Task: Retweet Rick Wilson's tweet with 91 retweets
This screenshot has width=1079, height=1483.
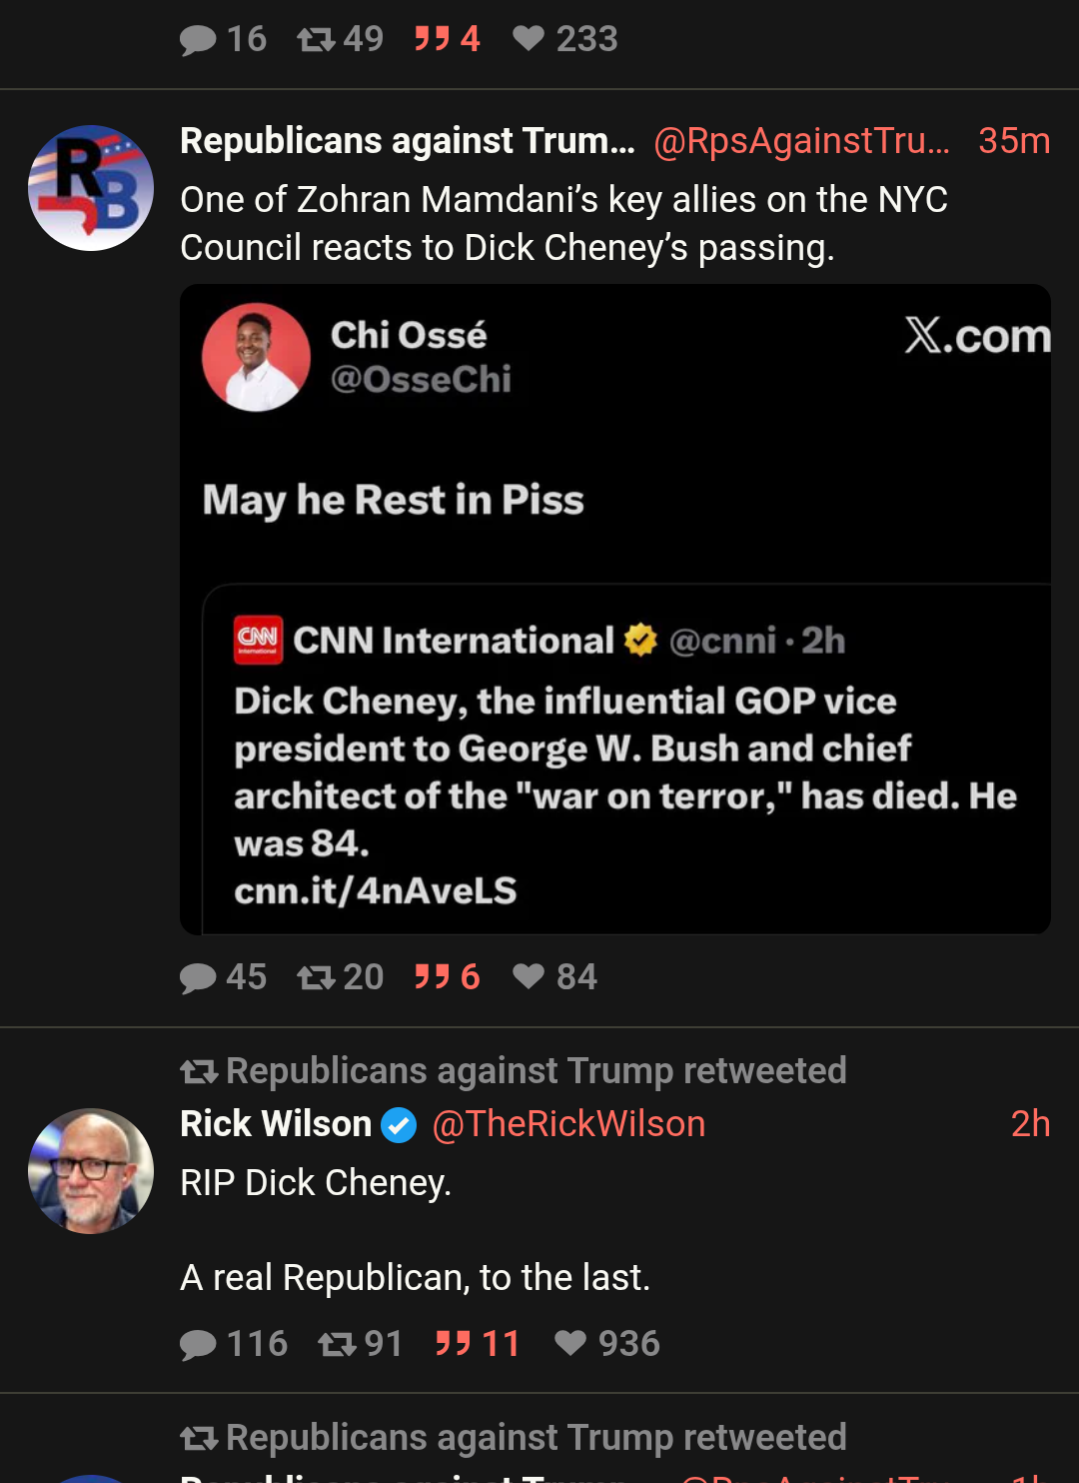Action: tap(337, 1344)
